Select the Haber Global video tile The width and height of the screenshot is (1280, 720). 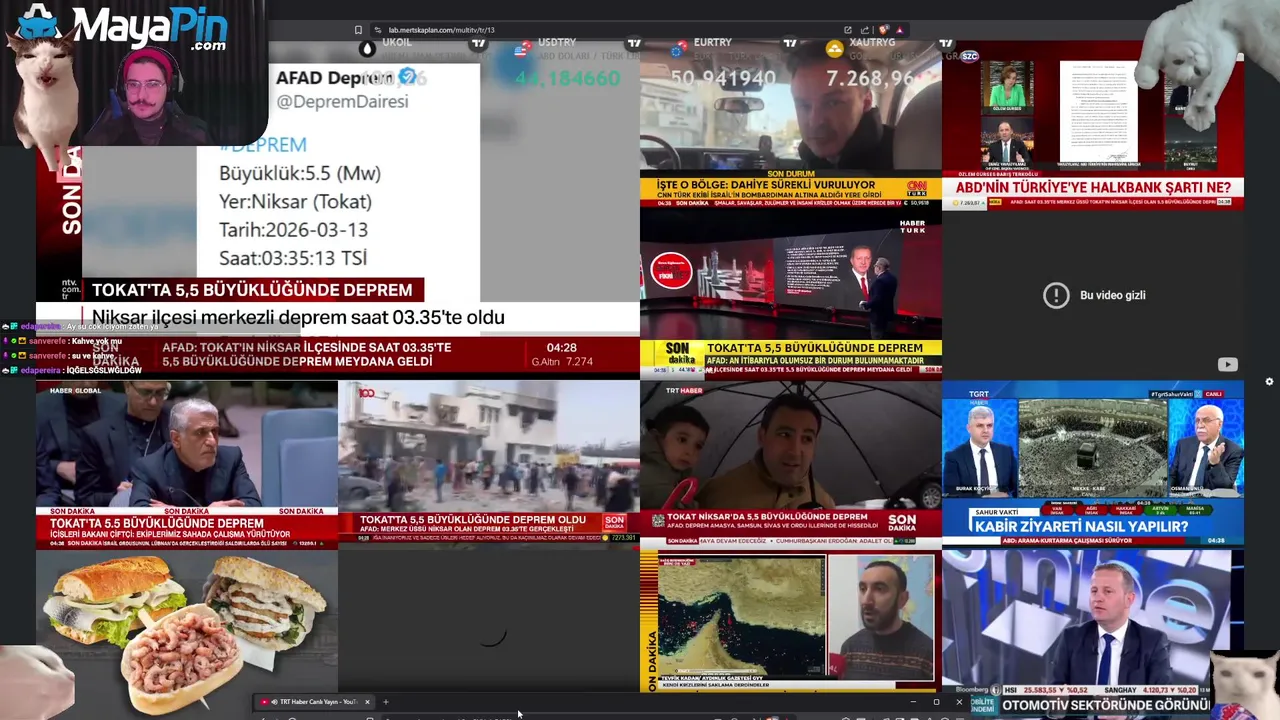pyautogui.click(x=187, y=464)
